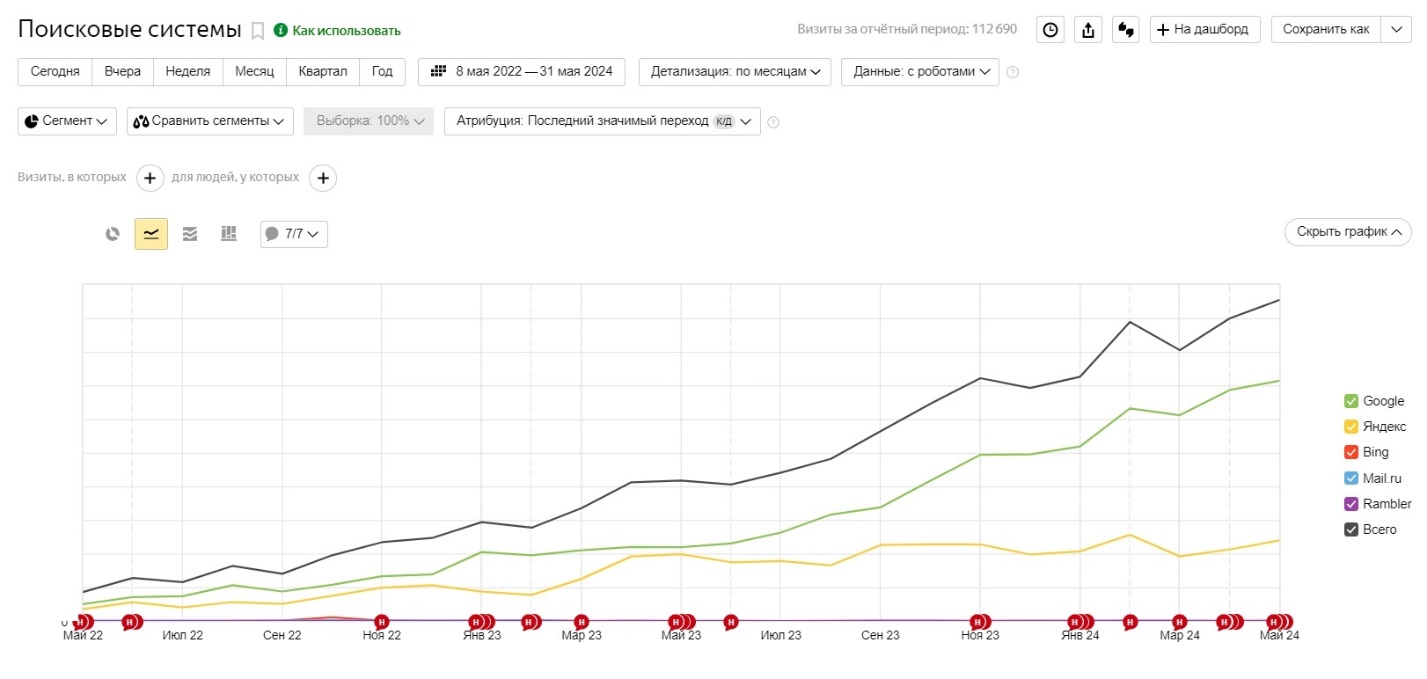This screenshot has width=1427, height=679.
Task: Switch to stacked area chart icon
Action: coord(190,234)
